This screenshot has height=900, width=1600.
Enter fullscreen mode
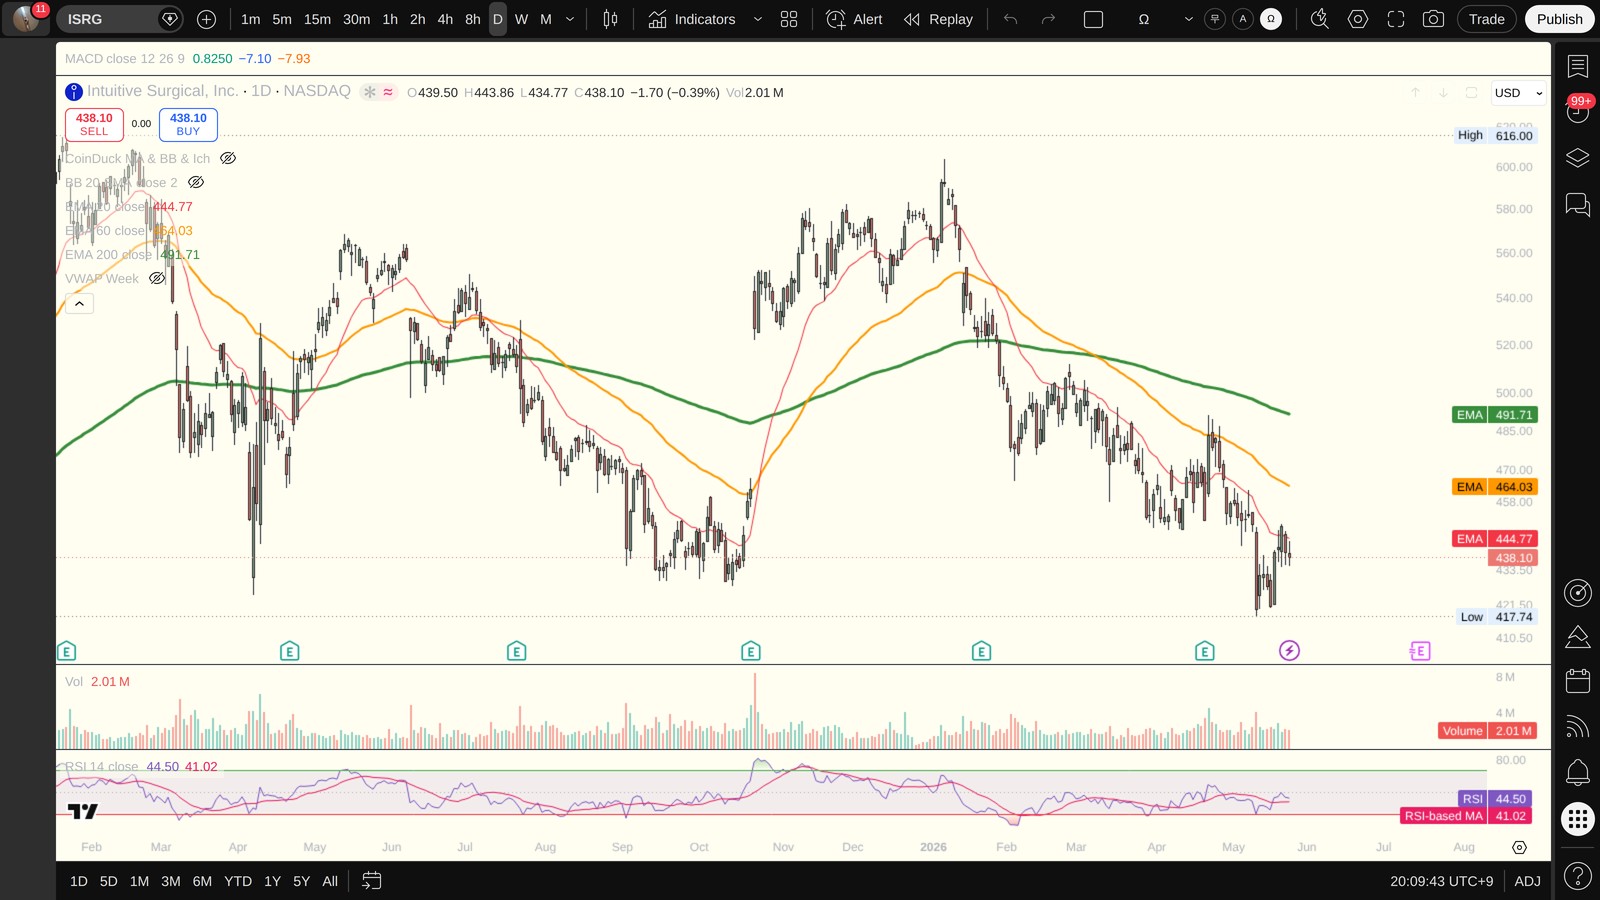tap(1396, 19)
